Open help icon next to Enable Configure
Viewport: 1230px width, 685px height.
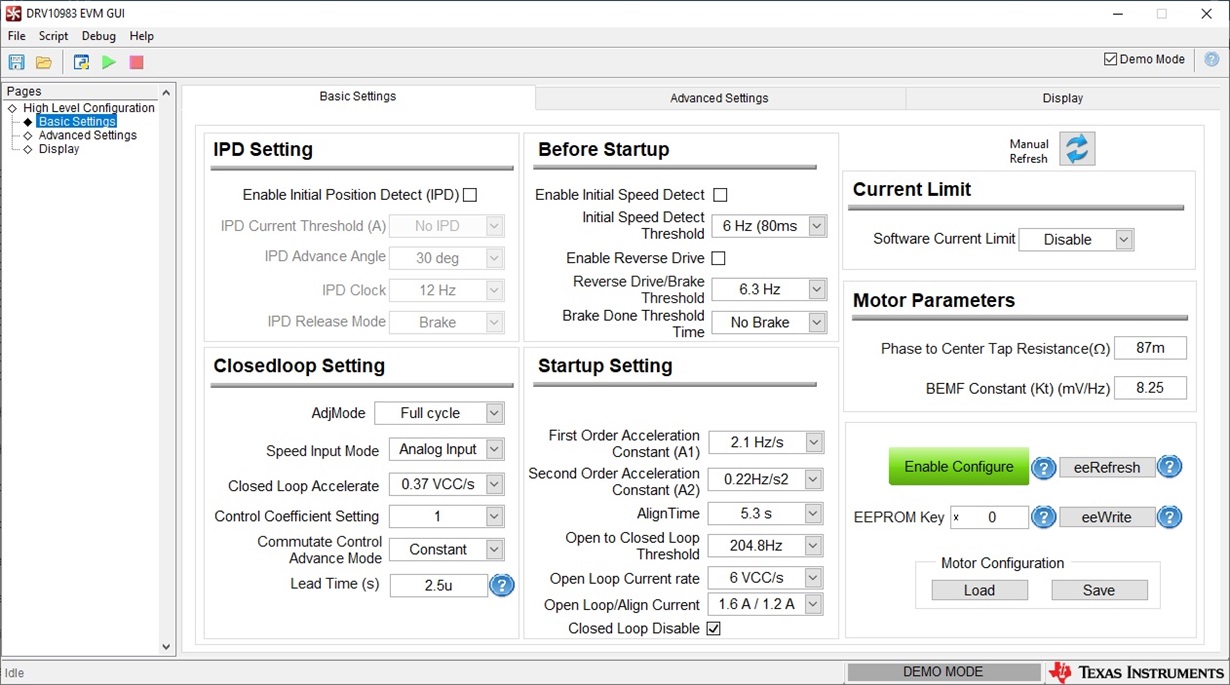(x=1043, y=467)
